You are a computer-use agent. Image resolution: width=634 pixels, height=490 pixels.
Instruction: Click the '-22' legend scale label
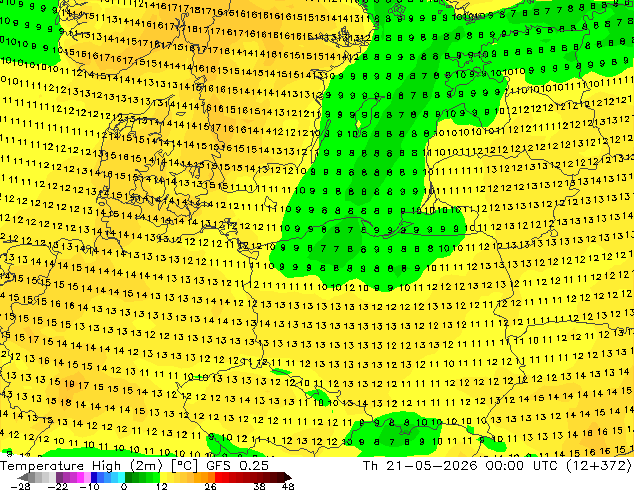click(58, 486)
